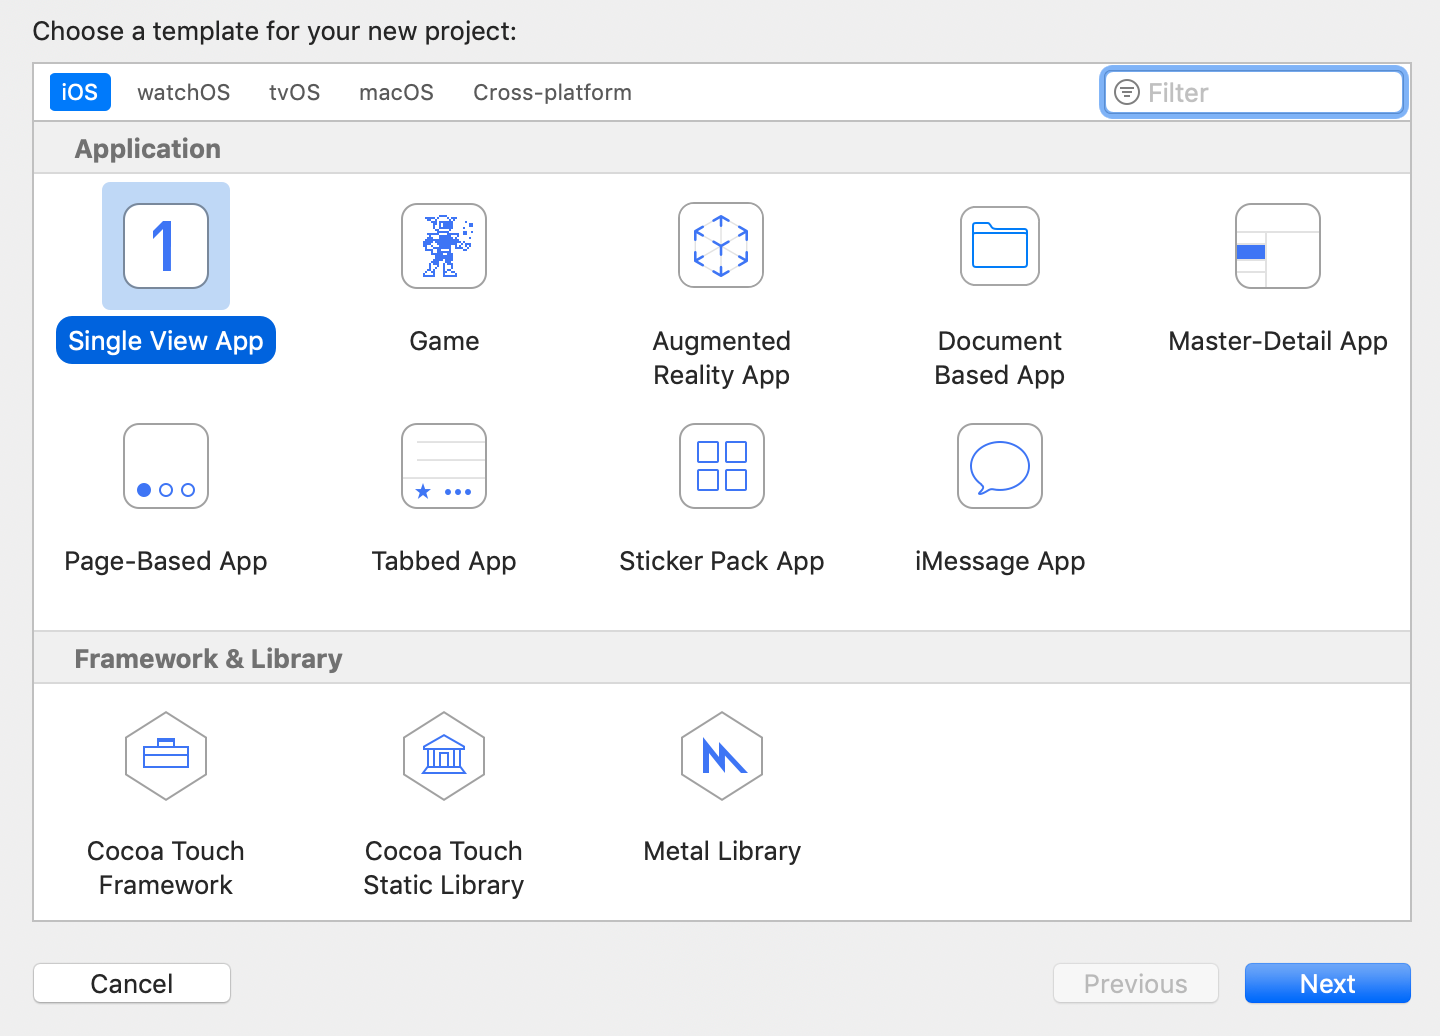The image size is (1440, 1036).
Task: Click the Framework & Library section header
Action: [209, 659]
